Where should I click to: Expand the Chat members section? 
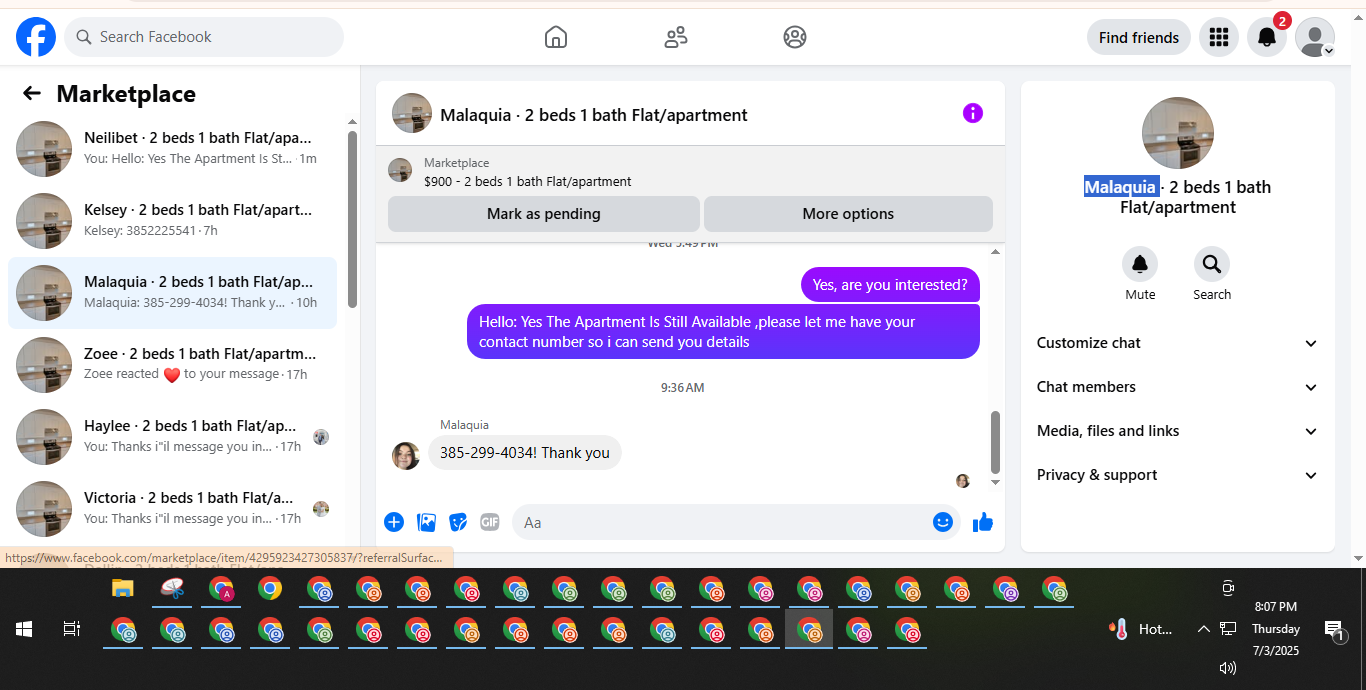1178,387
